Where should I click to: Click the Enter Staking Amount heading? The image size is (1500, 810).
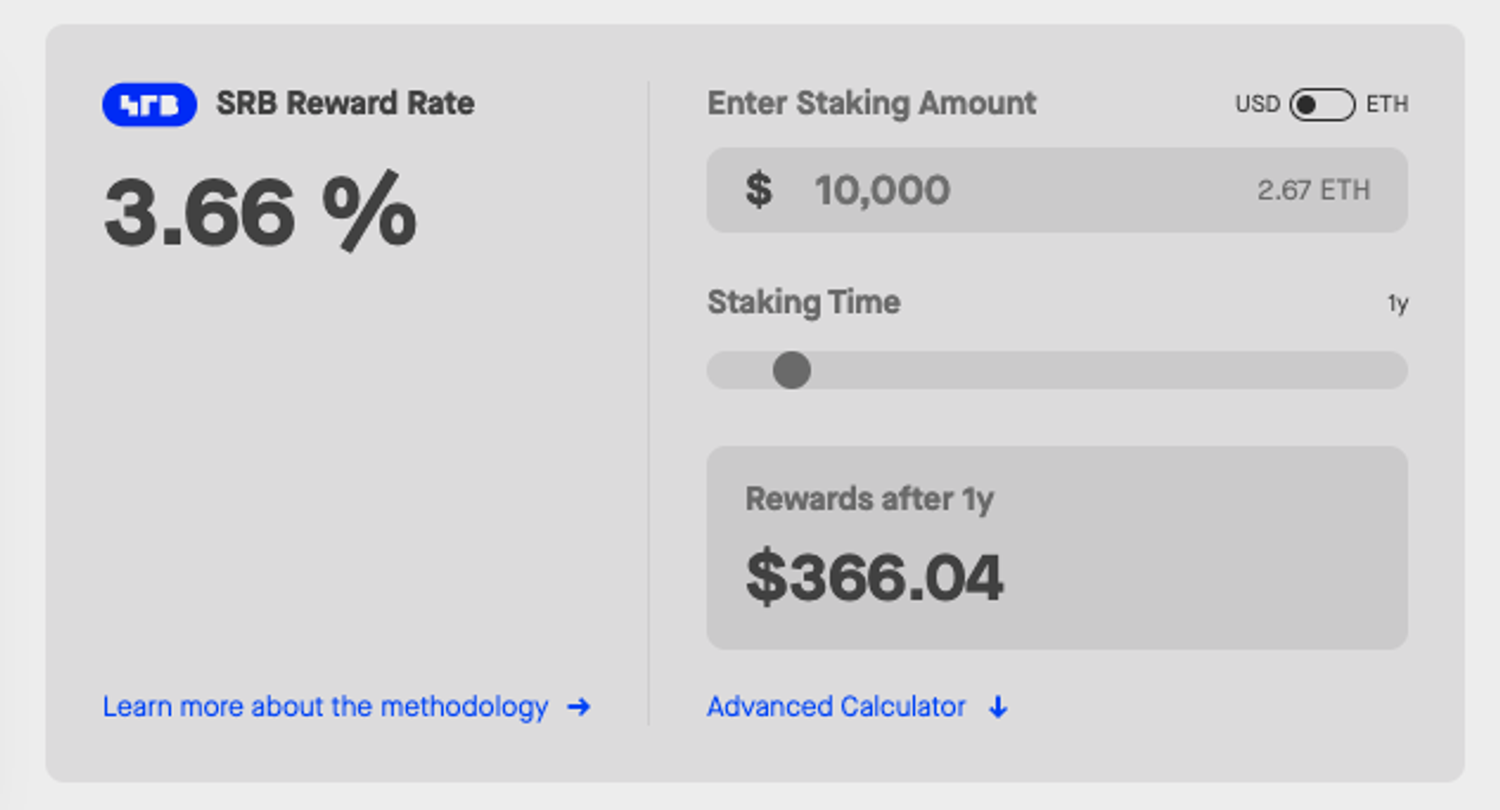click(x=872, y=103)
